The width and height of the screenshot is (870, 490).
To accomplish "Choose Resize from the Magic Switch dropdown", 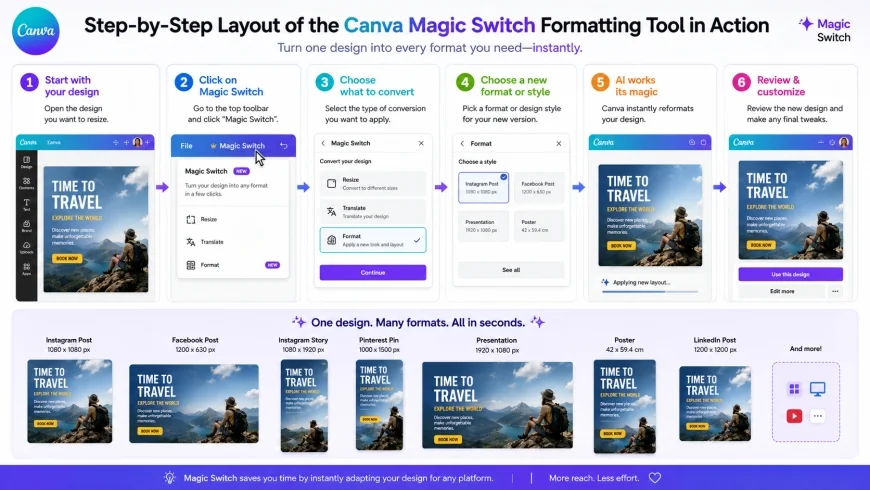I will point(233,219).
